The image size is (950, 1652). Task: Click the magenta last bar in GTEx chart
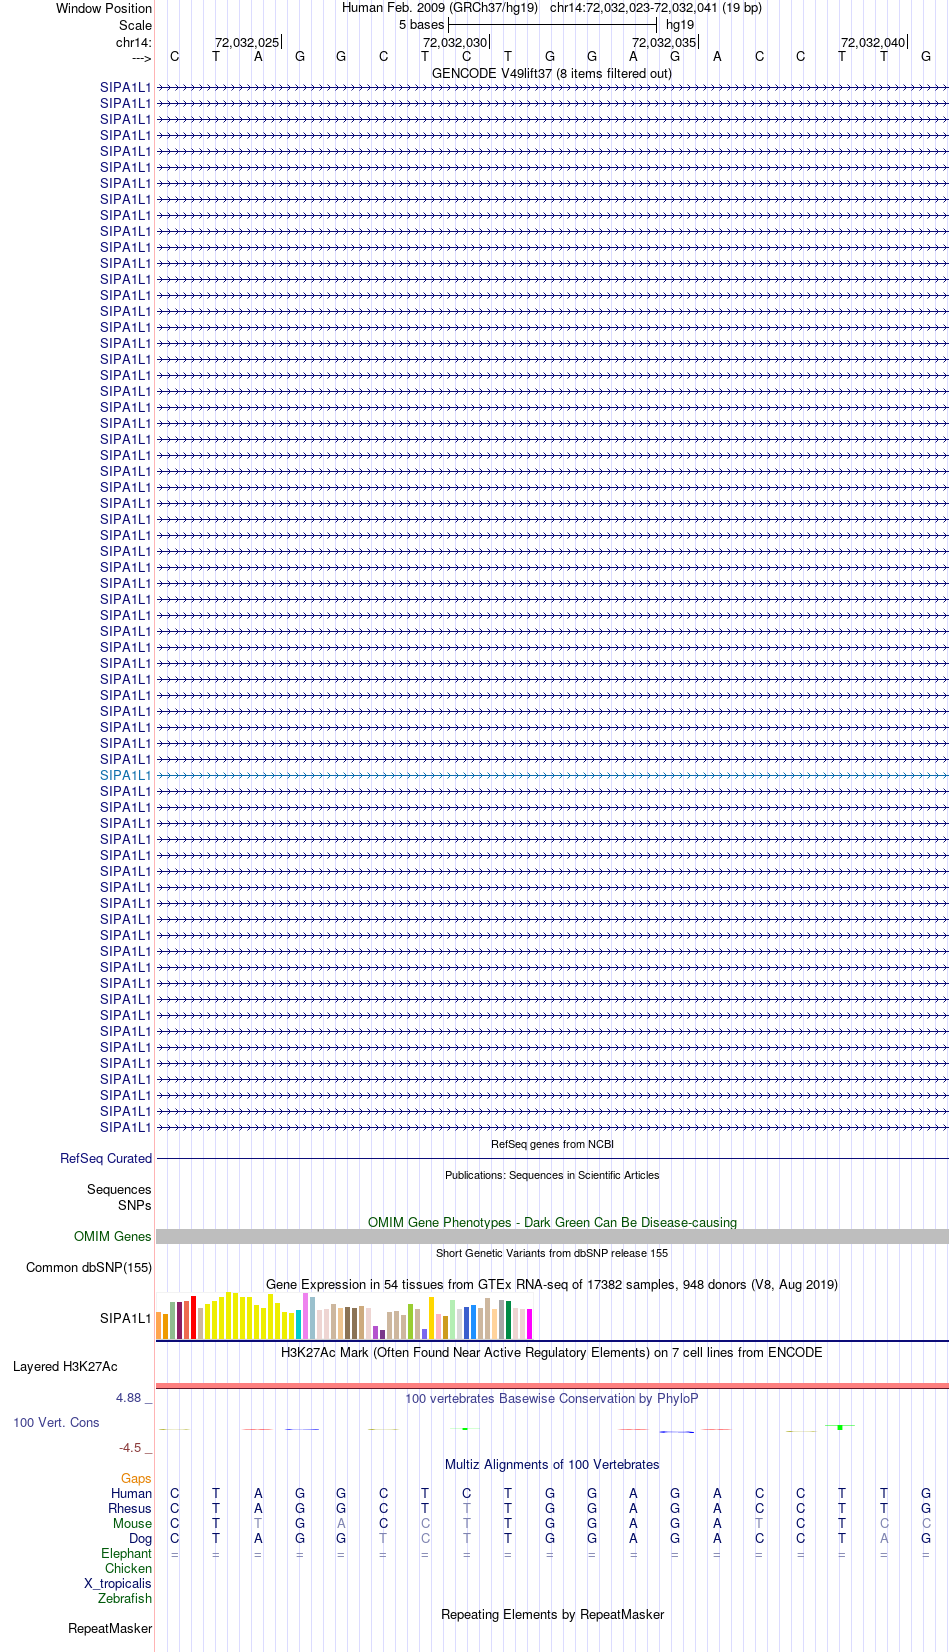click(529, 1324)
